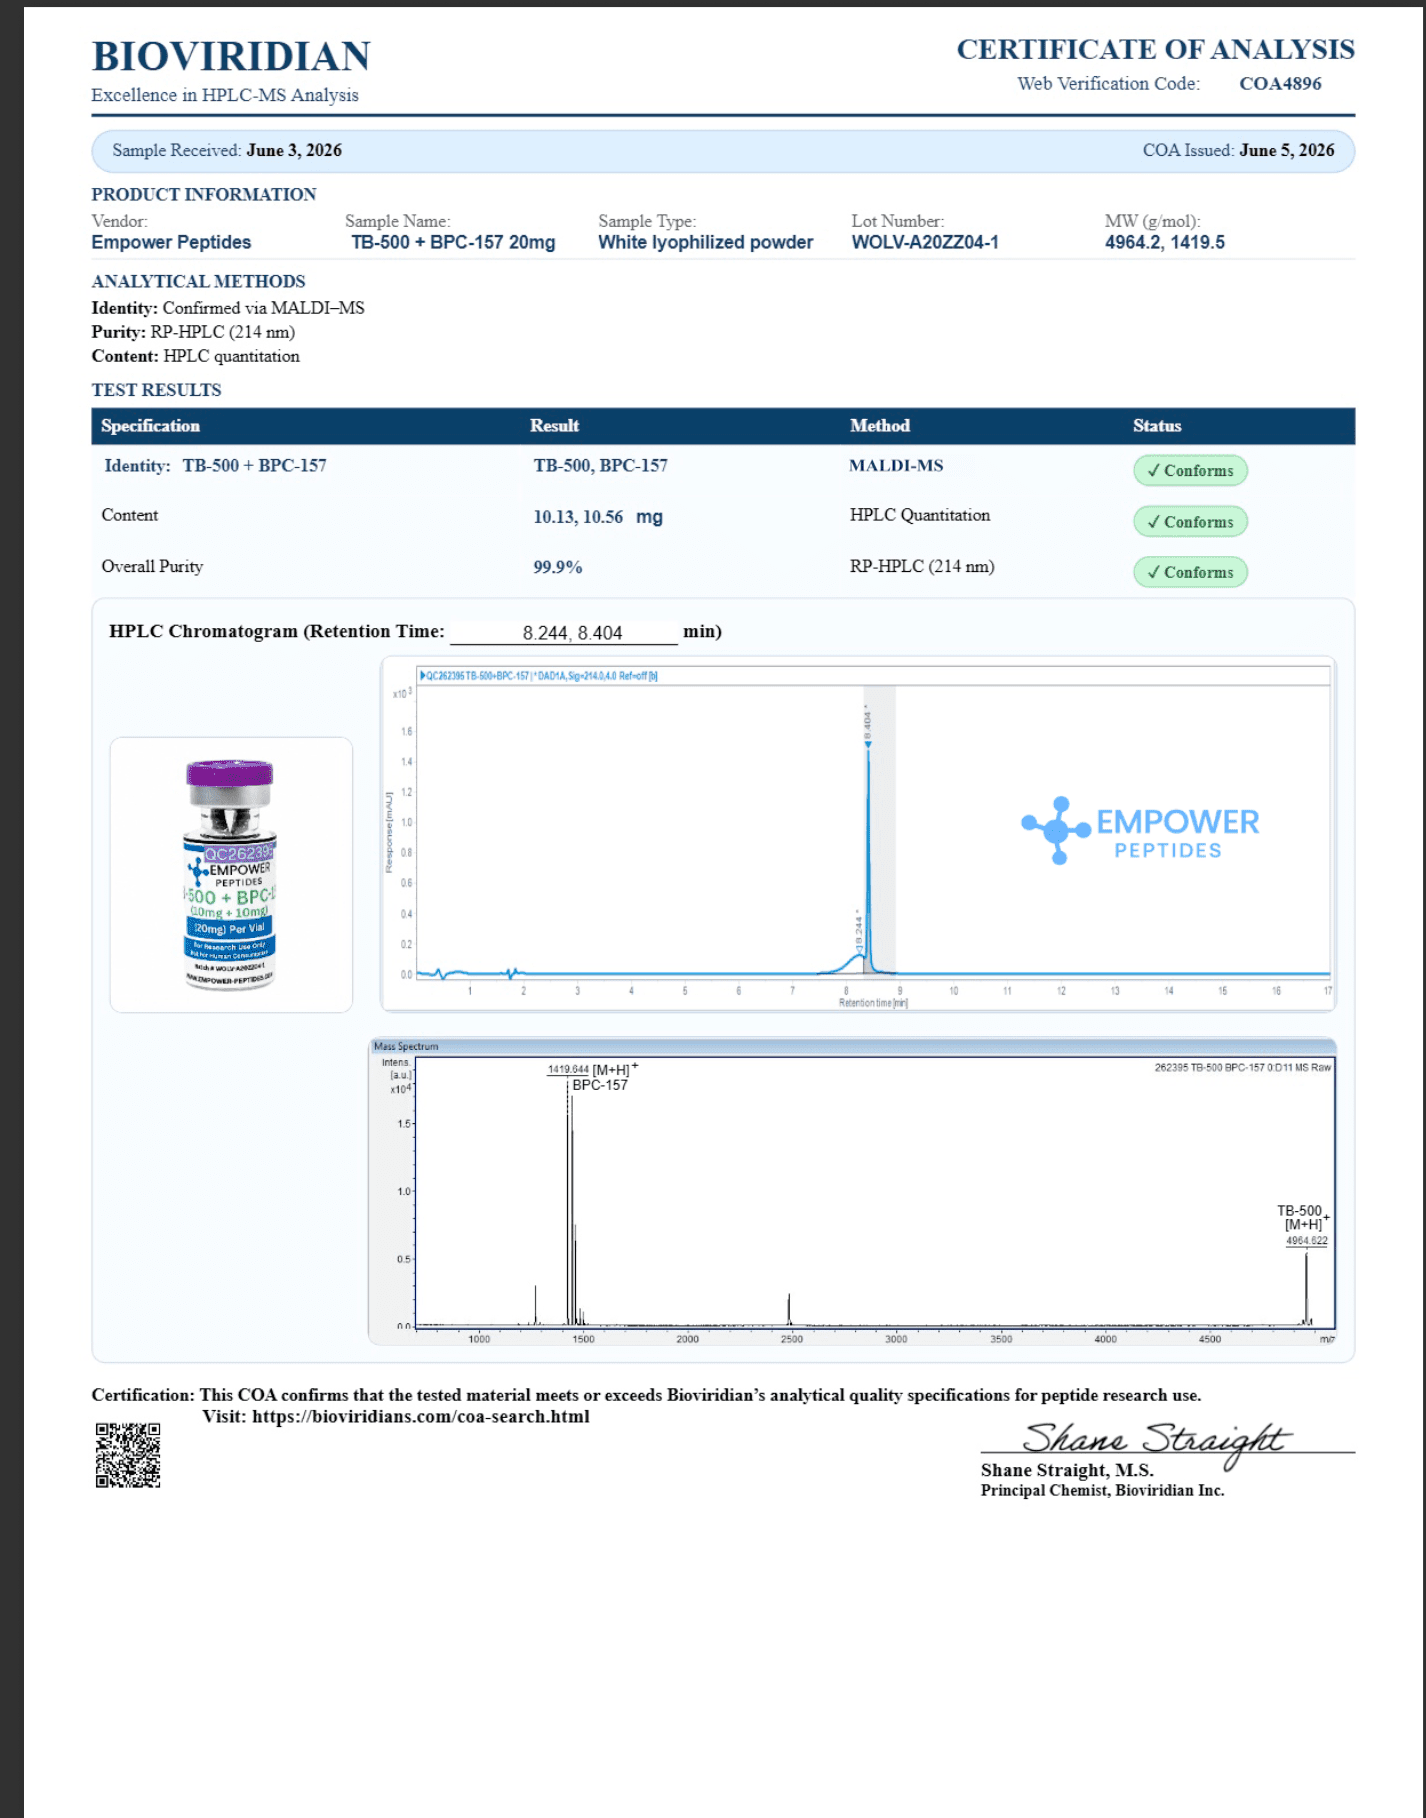
Task: Select the purity result 99.9%
Action: [x=558, y=567]
